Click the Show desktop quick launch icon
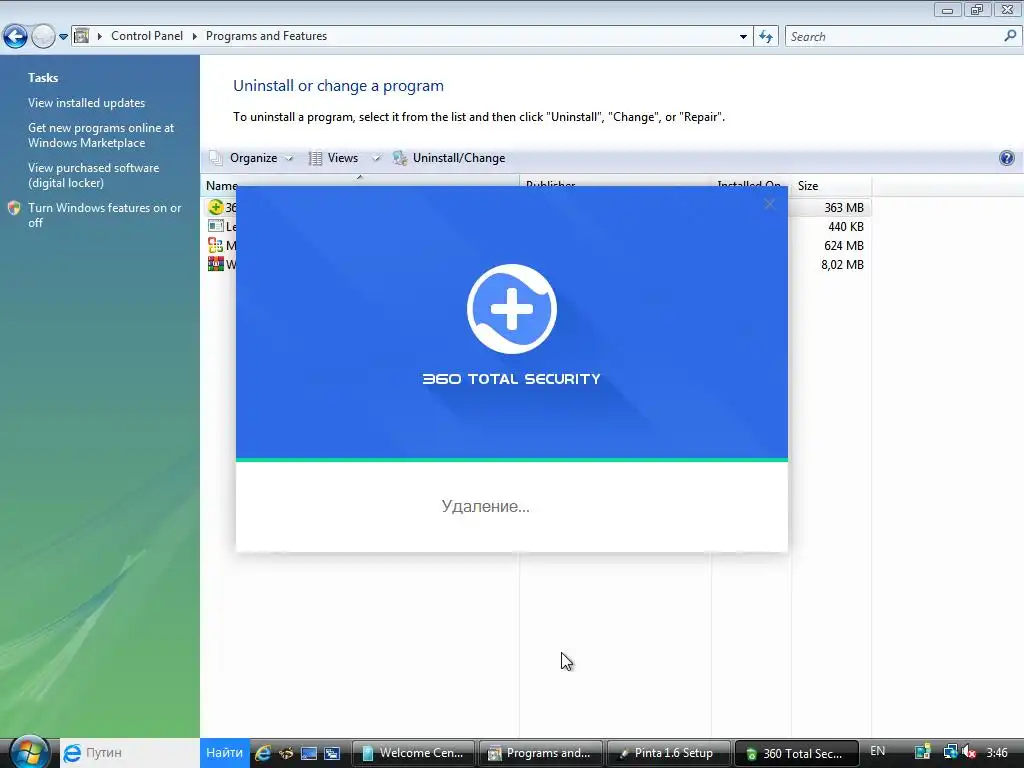 pyautogui.click(x=308, y=753)
